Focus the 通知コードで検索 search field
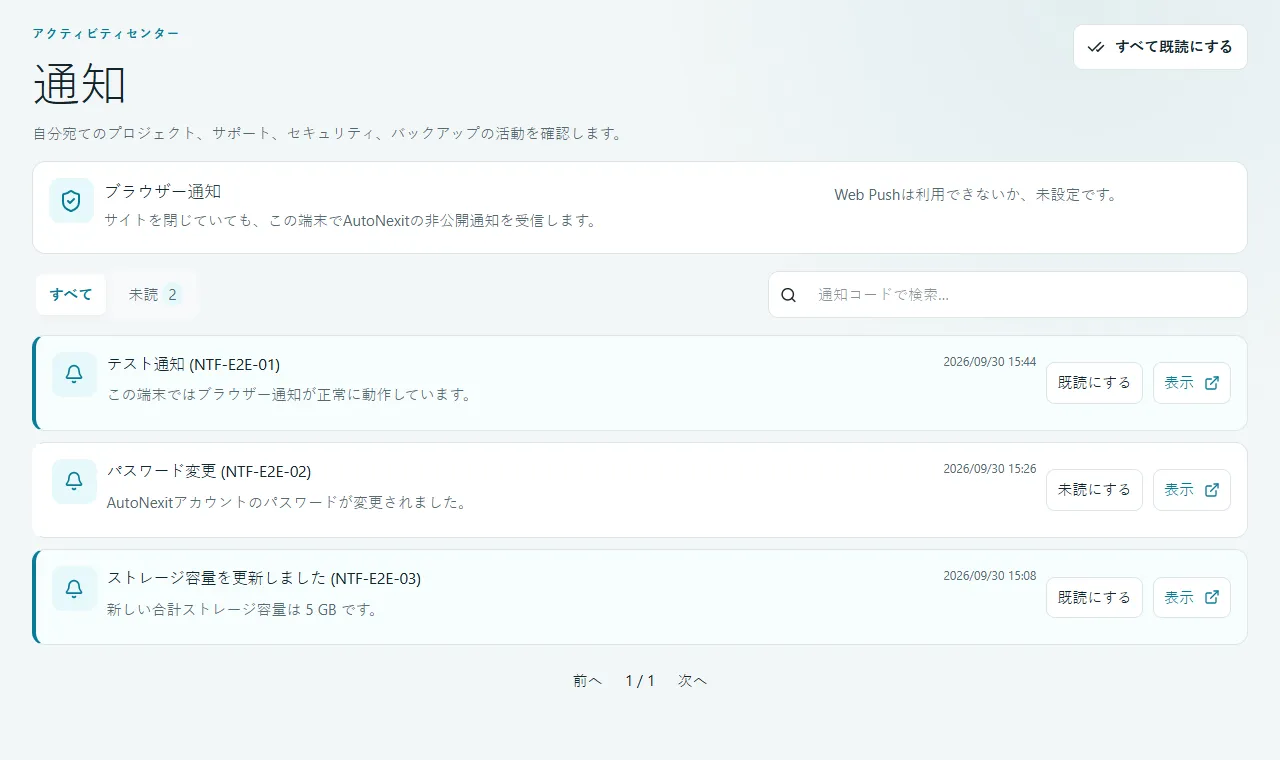The image size is (1280, 760). (1008, 295)
